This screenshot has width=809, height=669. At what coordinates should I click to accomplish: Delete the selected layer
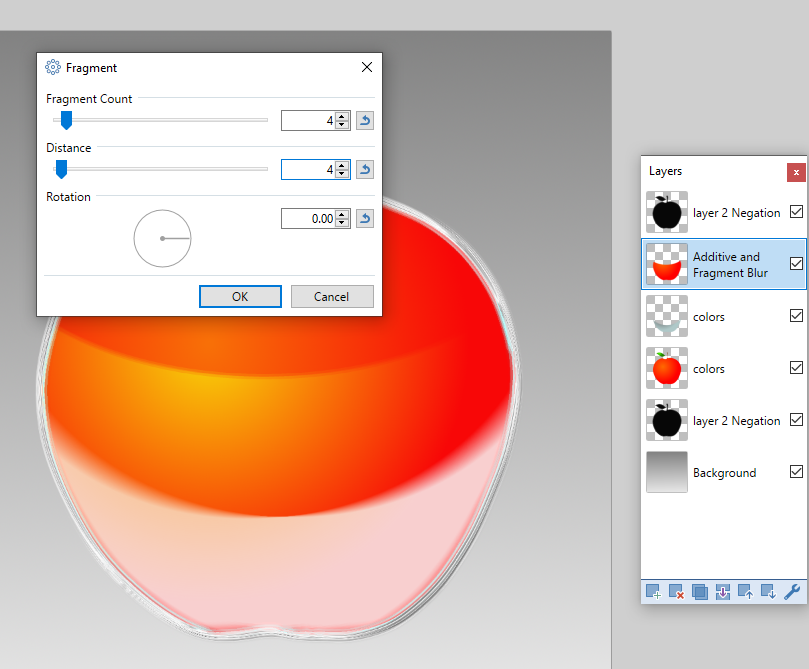click(676, 592)
